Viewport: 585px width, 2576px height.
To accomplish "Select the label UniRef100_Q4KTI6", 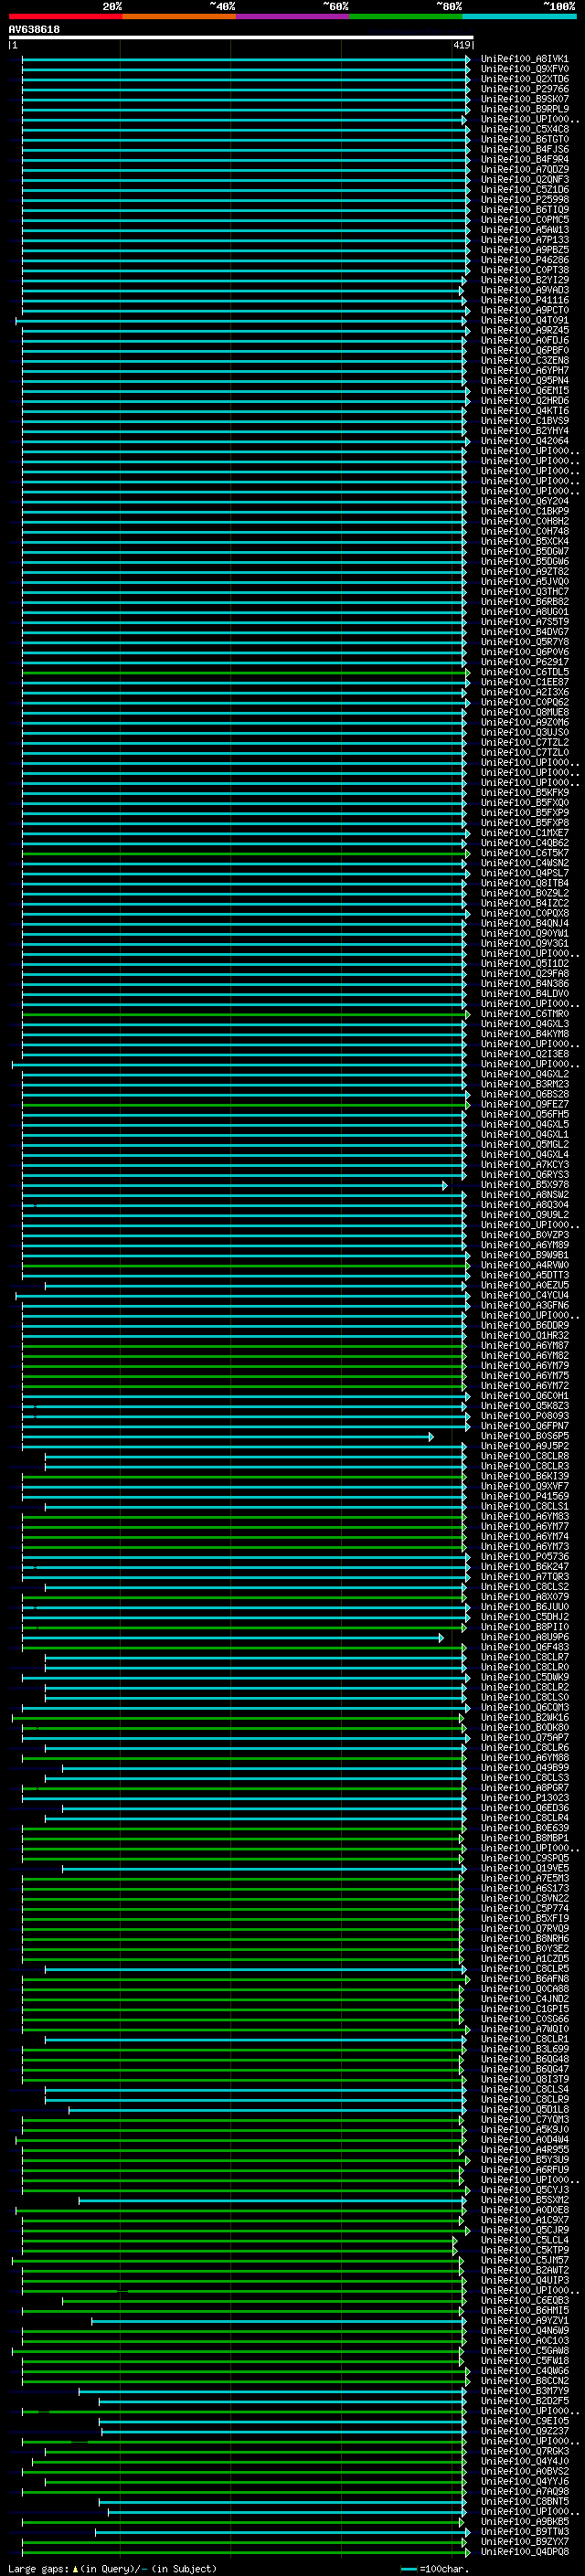I will 524,410.
